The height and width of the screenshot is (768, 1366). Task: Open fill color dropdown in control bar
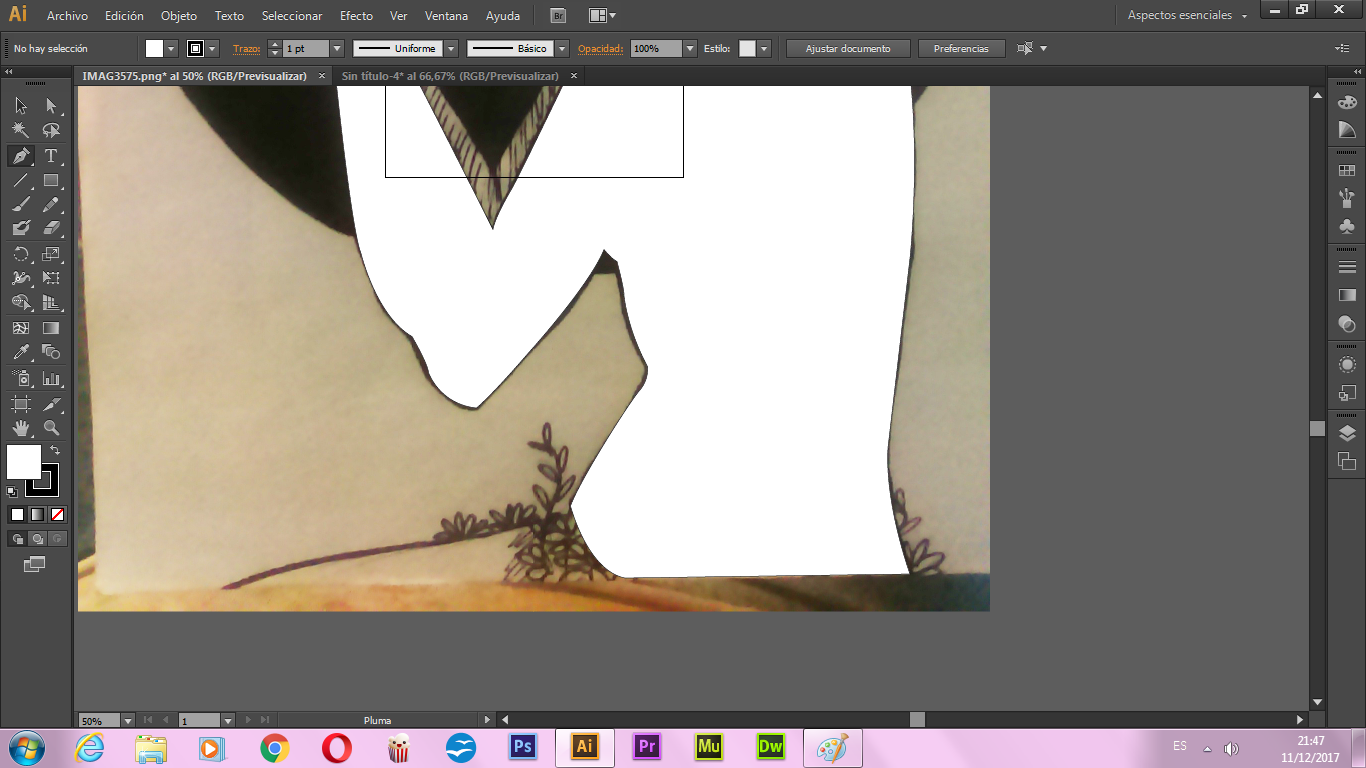[171, 48]
